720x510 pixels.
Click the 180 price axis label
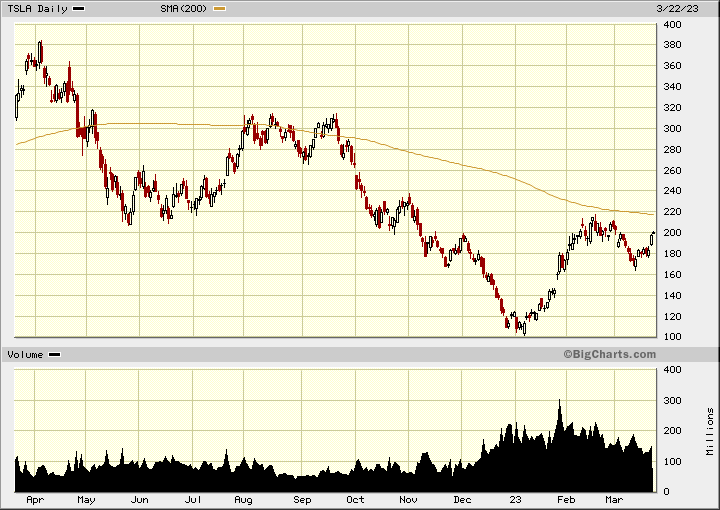coord(672,254)
